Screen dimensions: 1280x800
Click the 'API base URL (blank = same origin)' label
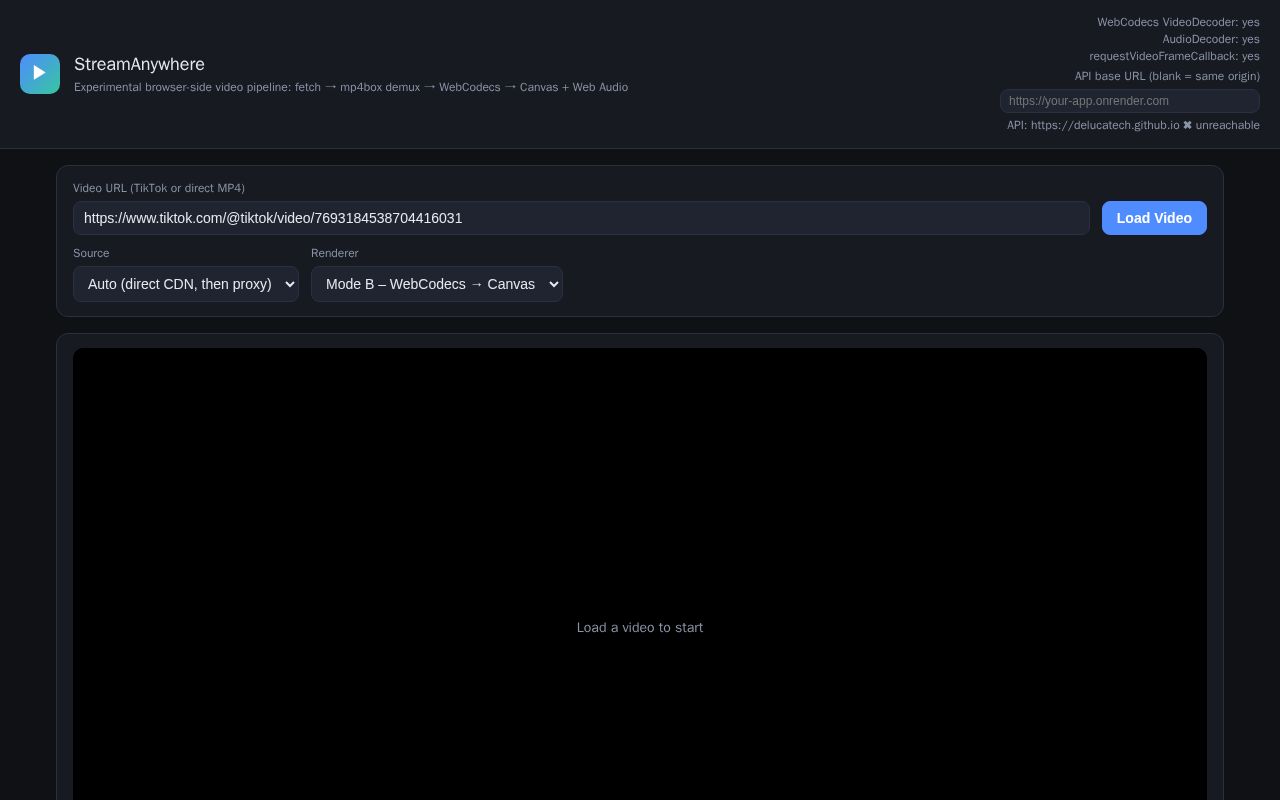[x=1167, y=76]
